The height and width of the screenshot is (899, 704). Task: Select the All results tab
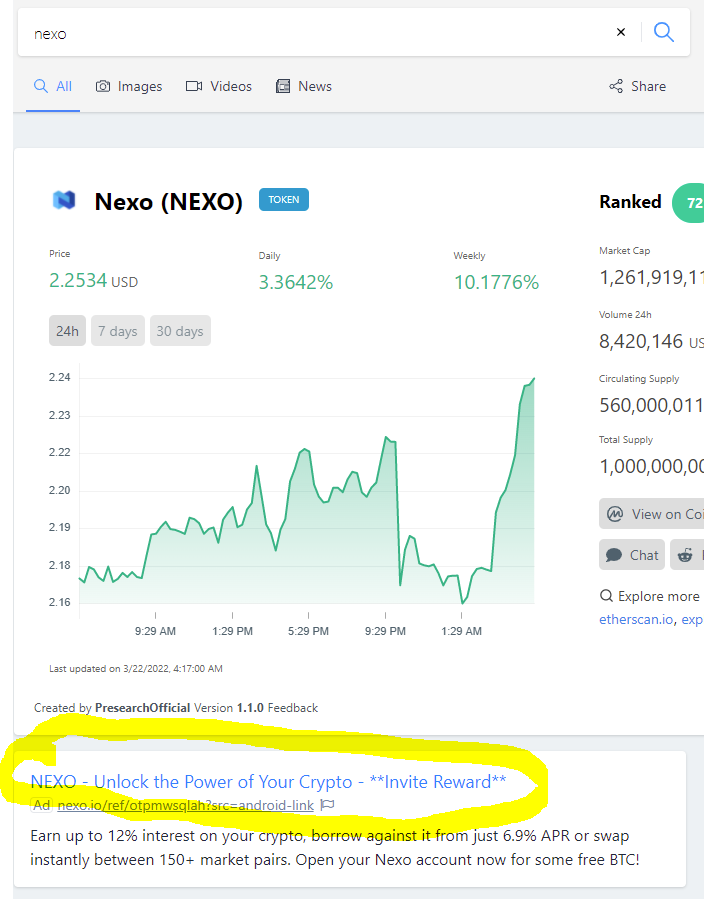click(x=53, y=87)
